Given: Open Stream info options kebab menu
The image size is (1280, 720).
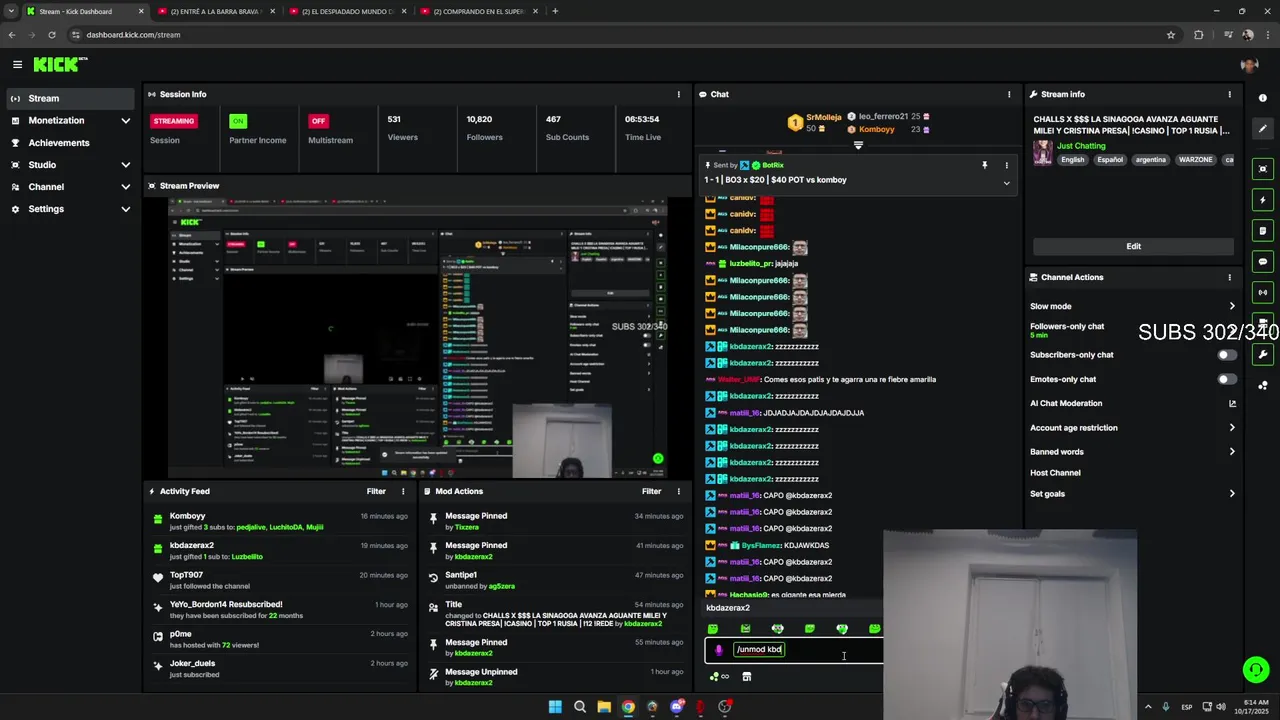Looking at the screenshot, I should point(1230,94).
